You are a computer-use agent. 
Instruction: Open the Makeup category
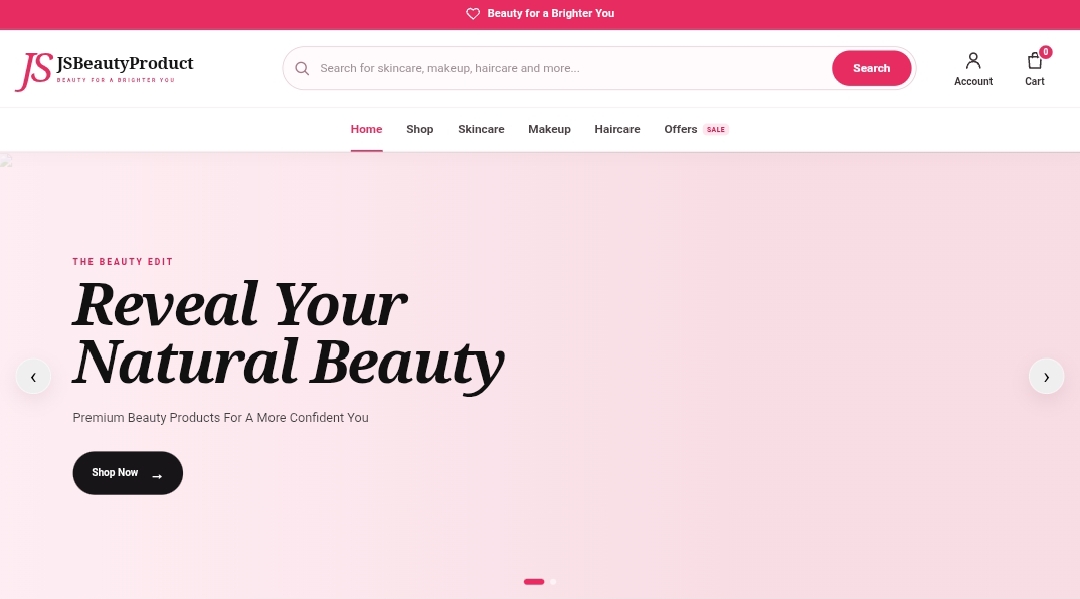549,129
